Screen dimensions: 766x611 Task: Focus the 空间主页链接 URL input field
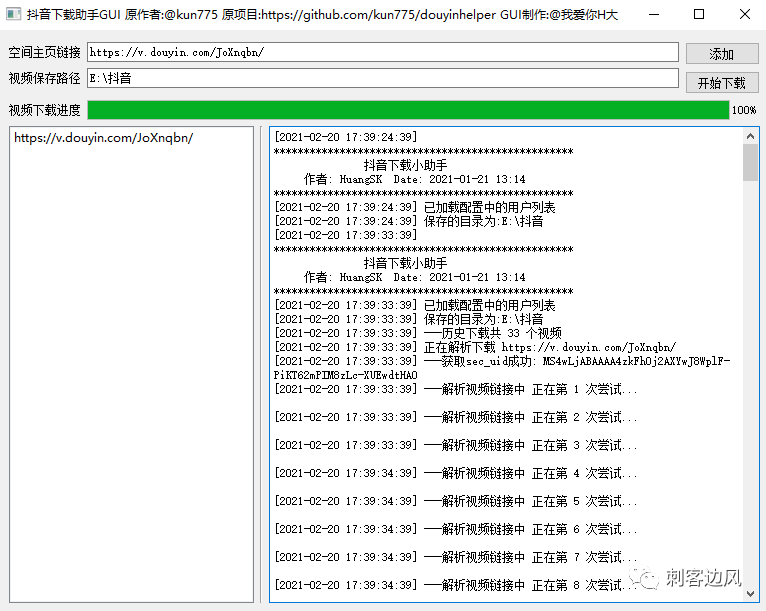(383, 52)
